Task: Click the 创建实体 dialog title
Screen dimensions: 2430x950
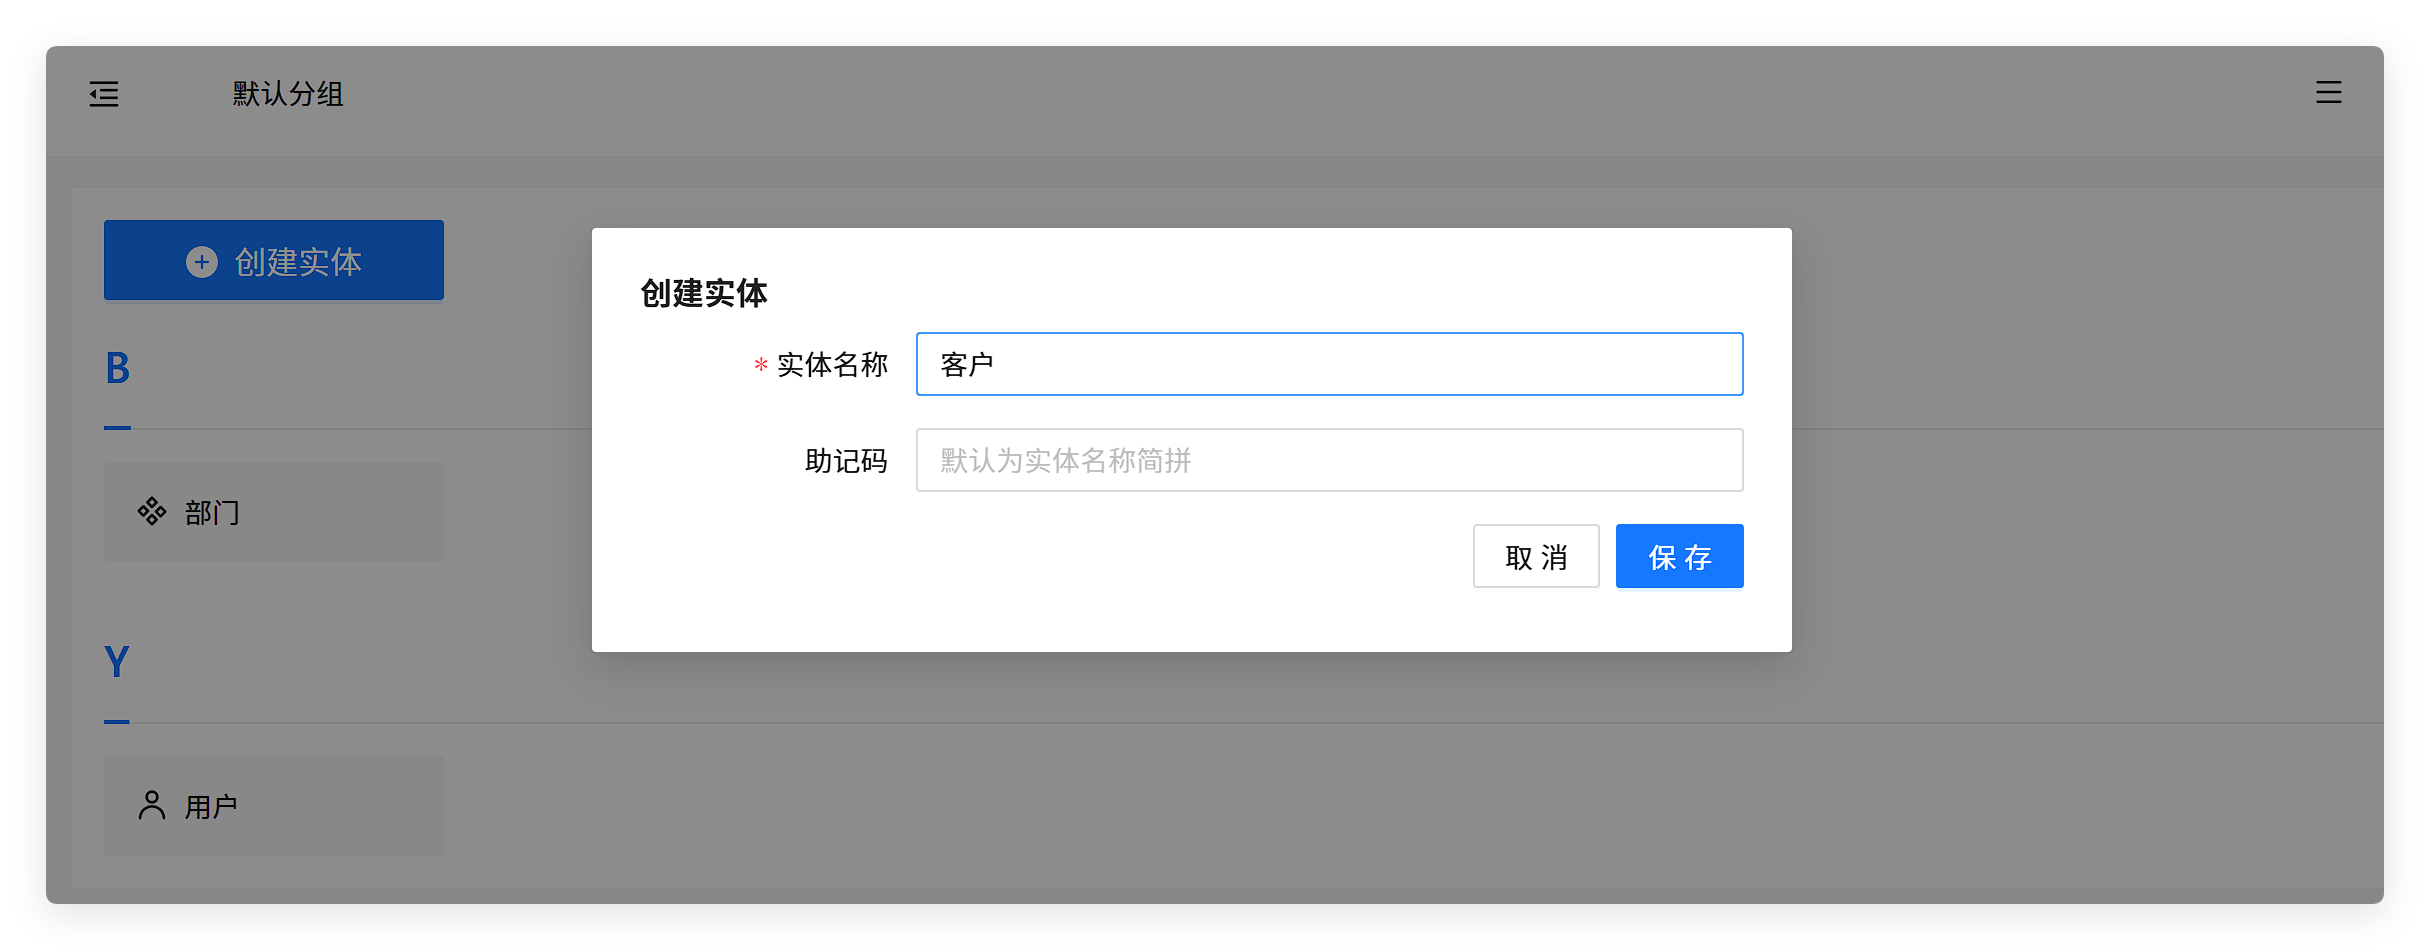Action: click(704, 294)
